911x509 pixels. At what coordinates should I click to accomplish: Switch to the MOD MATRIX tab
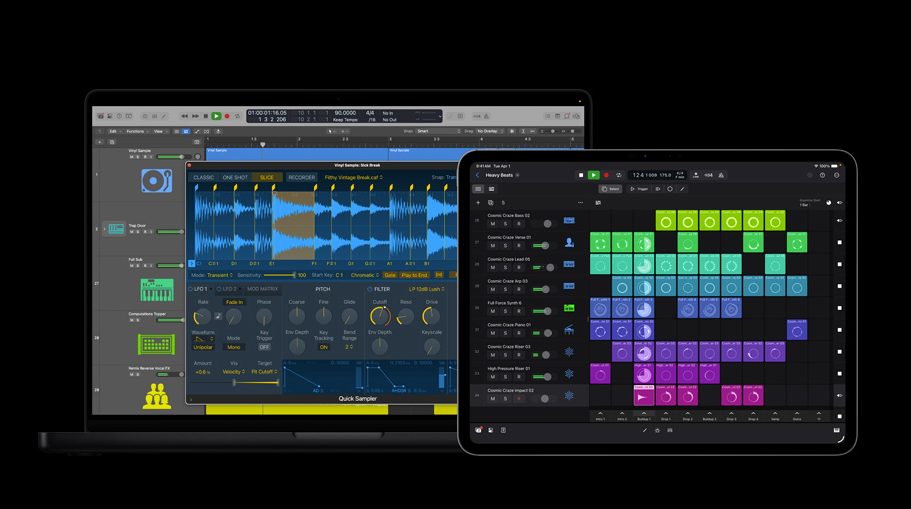[263, 289]
